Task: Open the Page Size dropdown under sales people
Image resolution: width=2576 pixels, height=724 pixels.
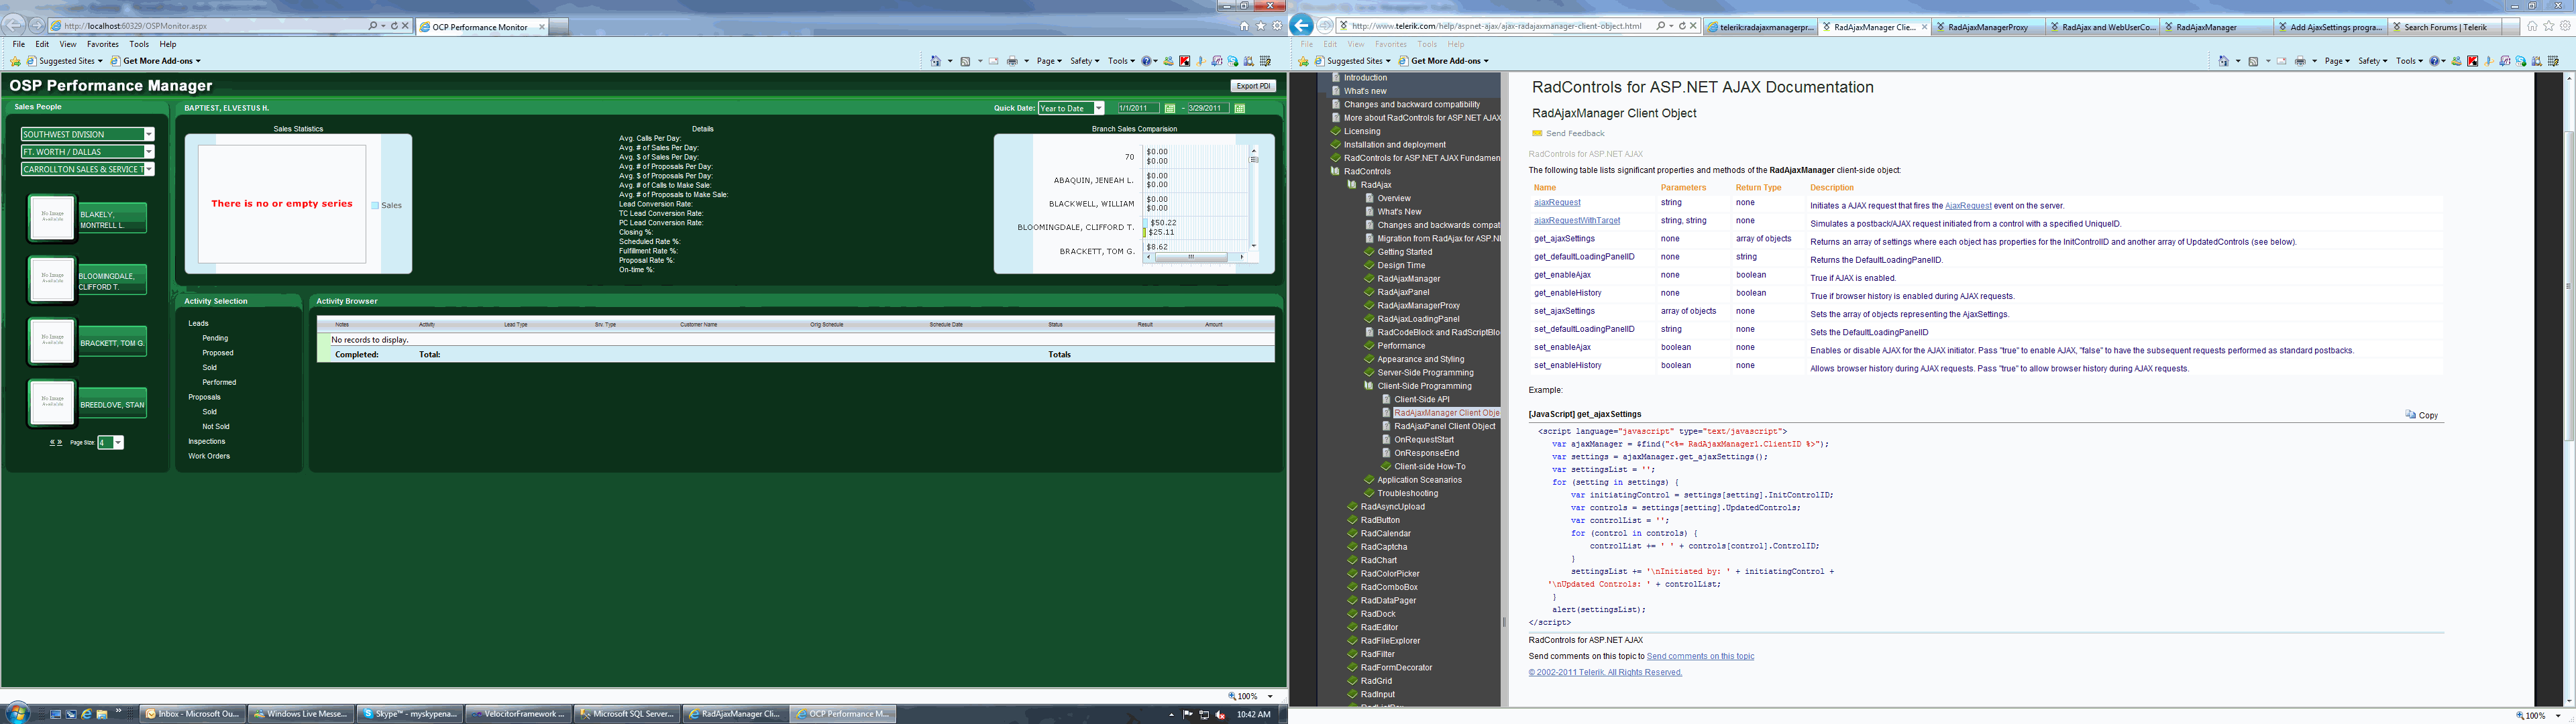Action: tap(118, 443)
